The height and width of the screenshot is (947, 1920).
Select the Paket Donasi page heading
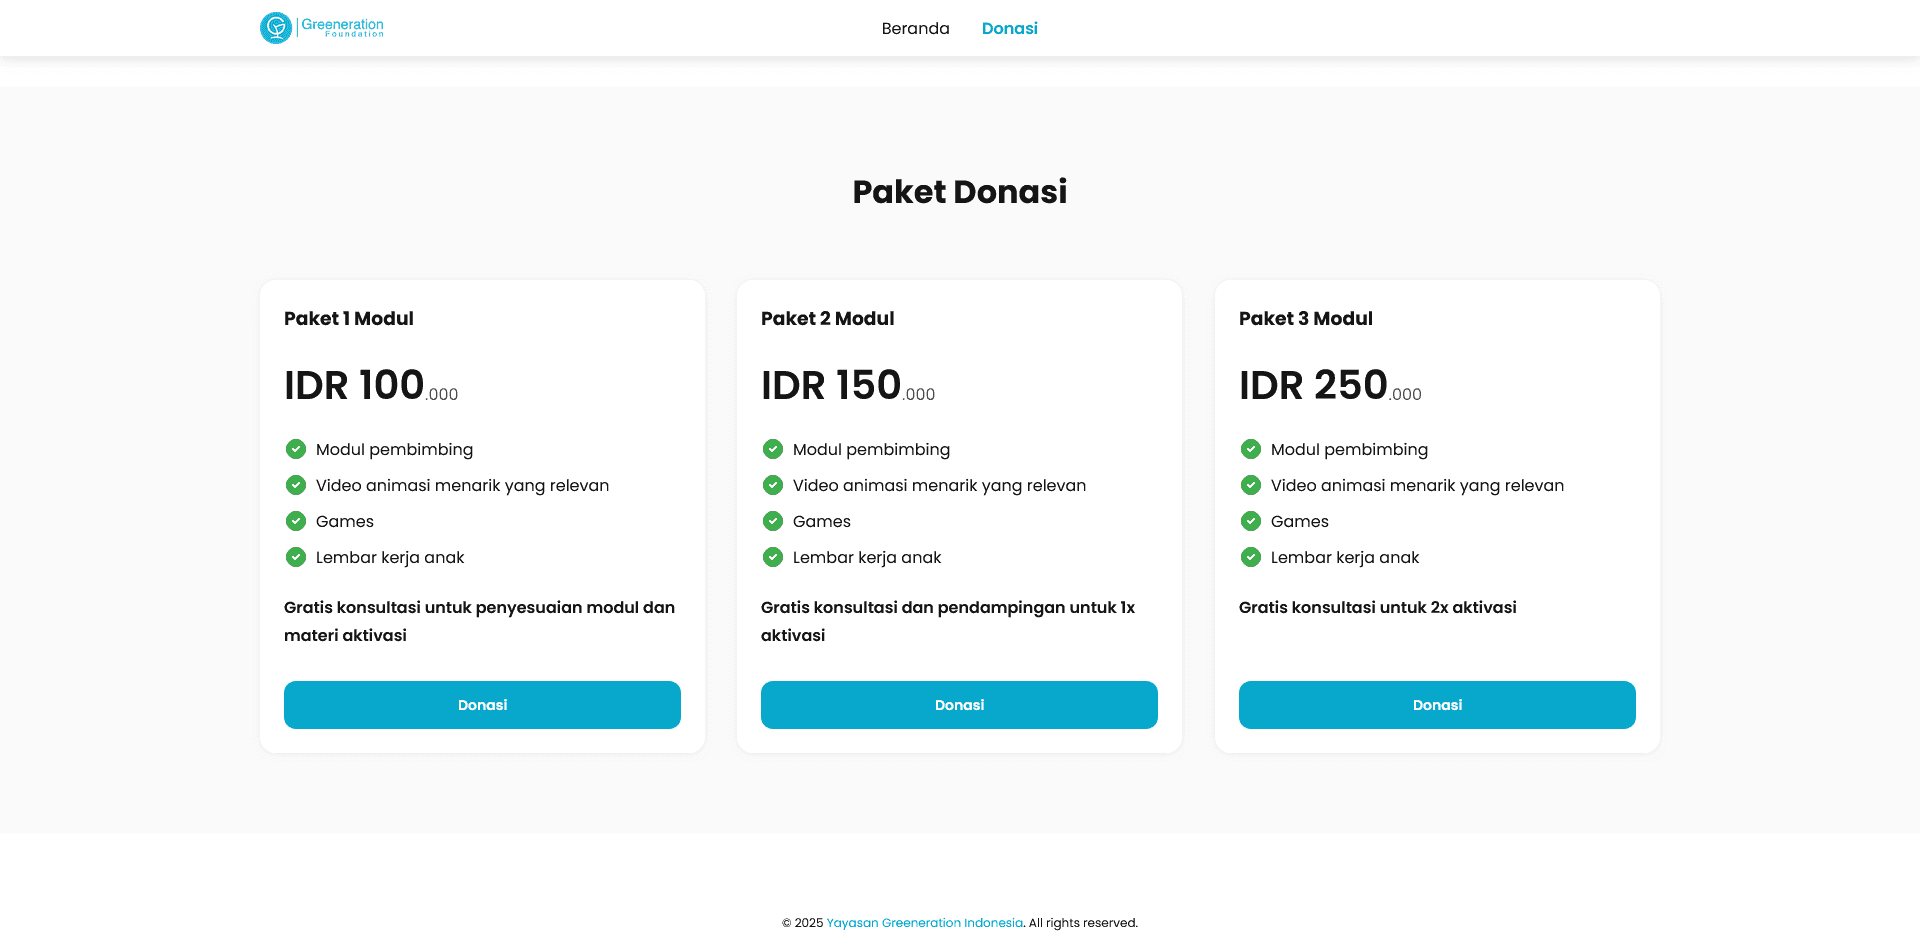[960, 191]
